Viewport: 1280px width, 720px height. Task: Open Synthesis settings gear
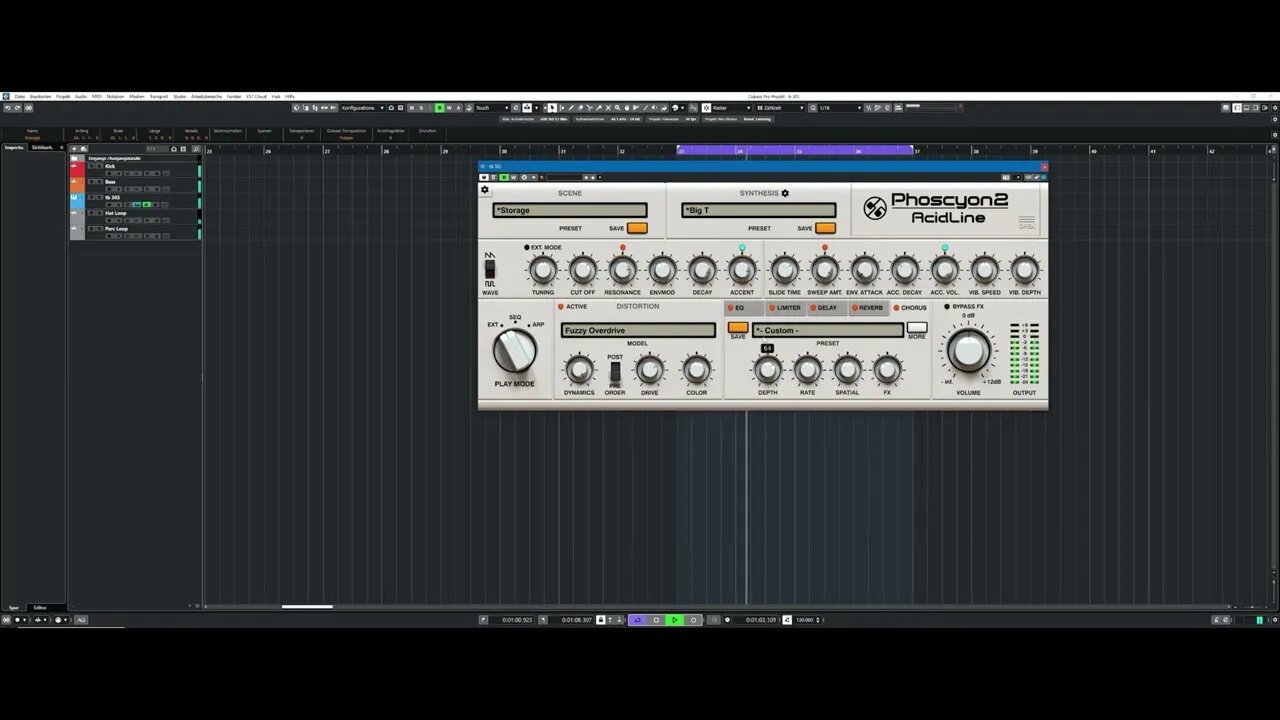click(x=785, y=193)
